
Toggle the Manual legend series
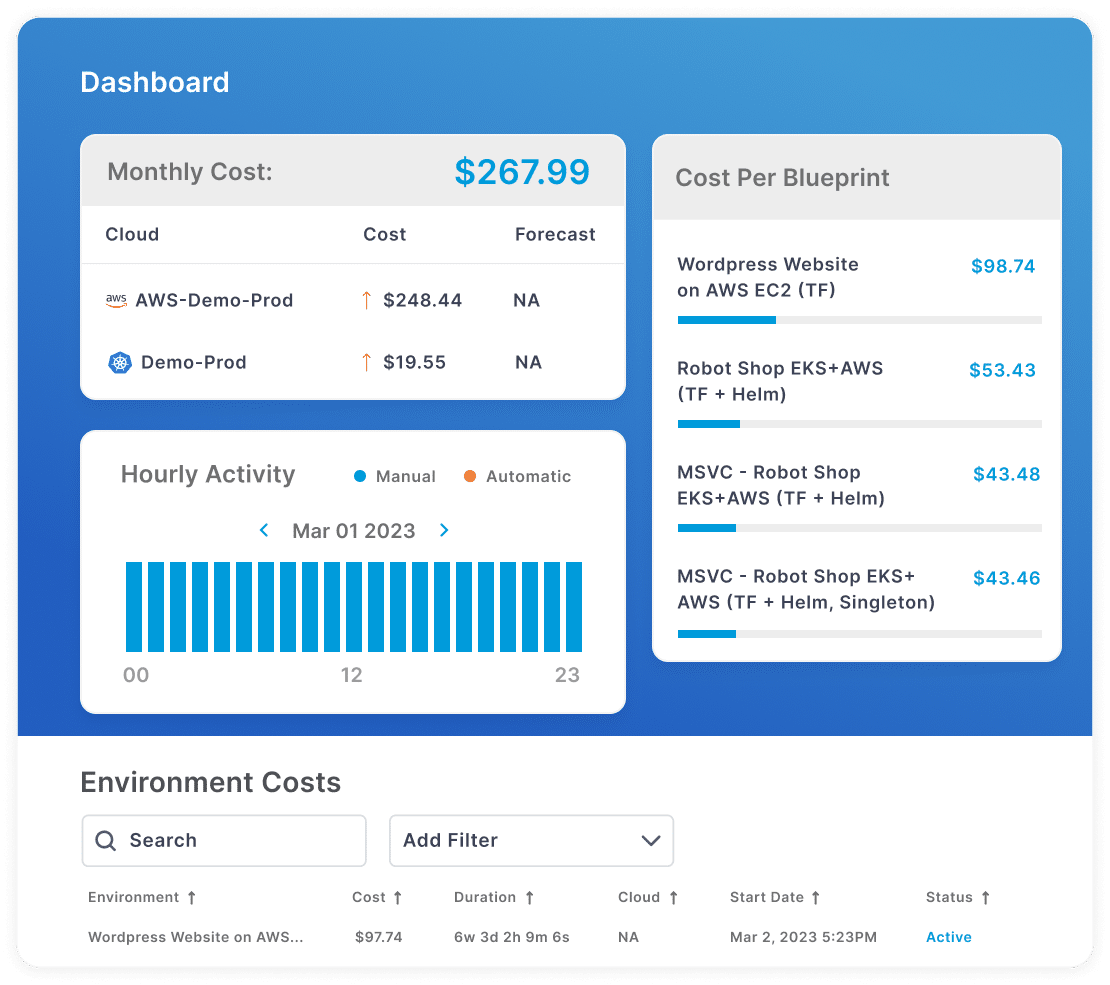[x=396, y=477]
